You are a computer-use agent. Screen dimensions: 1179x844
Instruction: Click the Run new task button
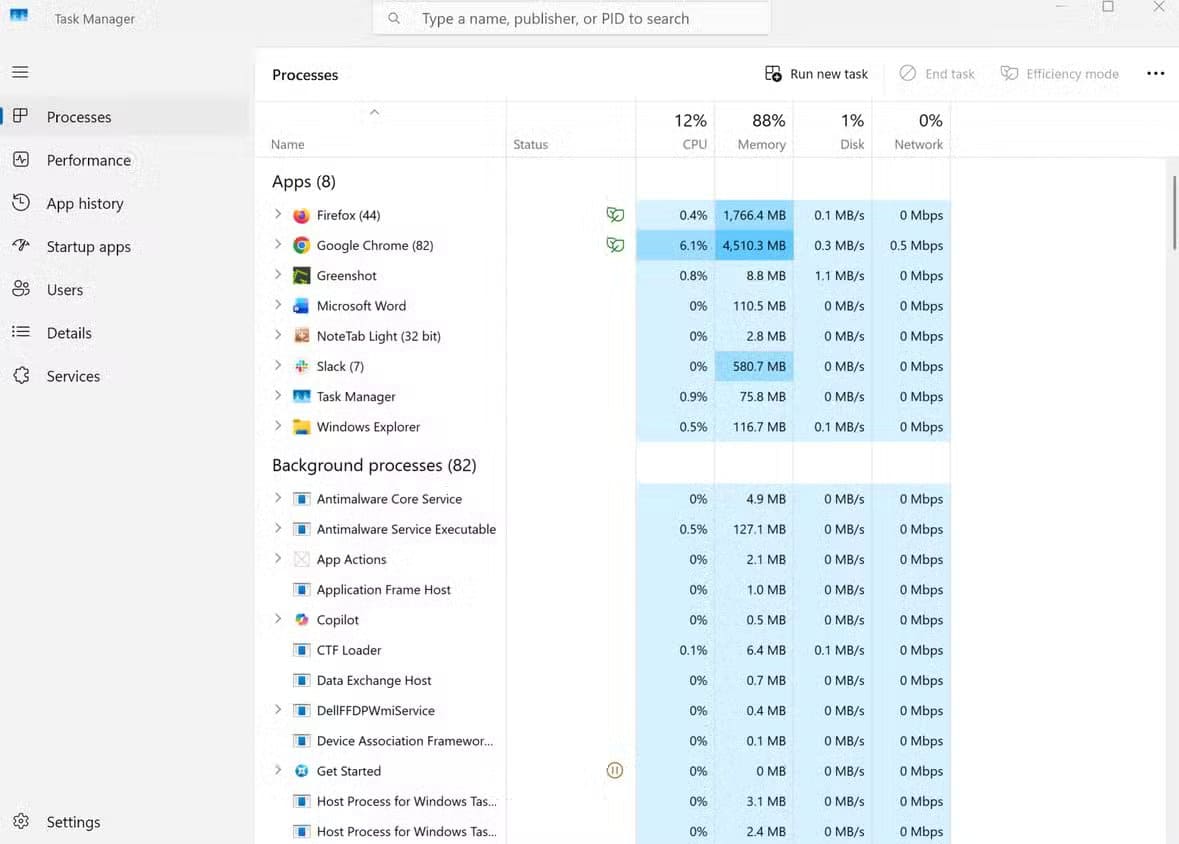(x=817, y=74)
